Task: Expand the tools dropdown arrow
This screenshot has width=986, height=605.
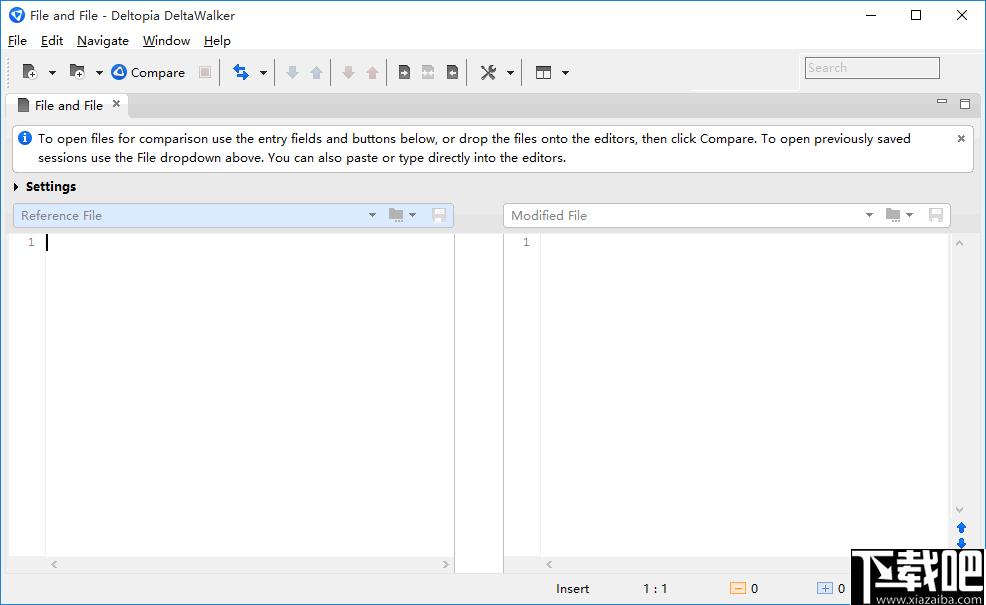Action: click(x=511, y=73)
